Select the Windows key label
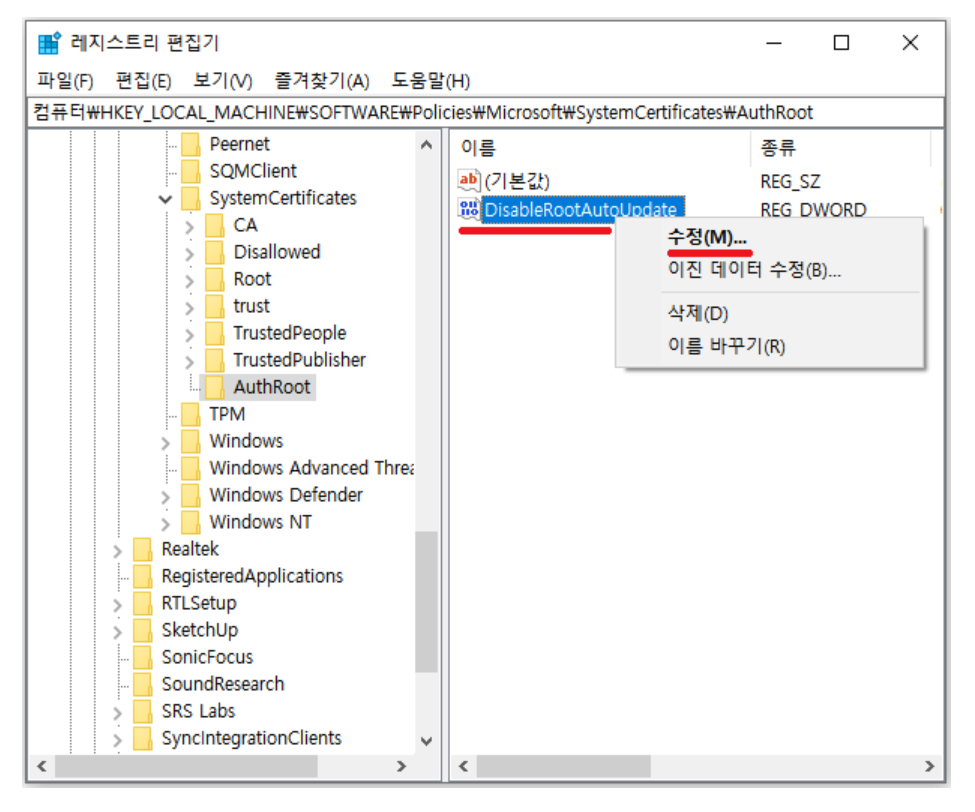Viewport: 975px width, 812px height. pyautogui.click(x=246, y=441)
